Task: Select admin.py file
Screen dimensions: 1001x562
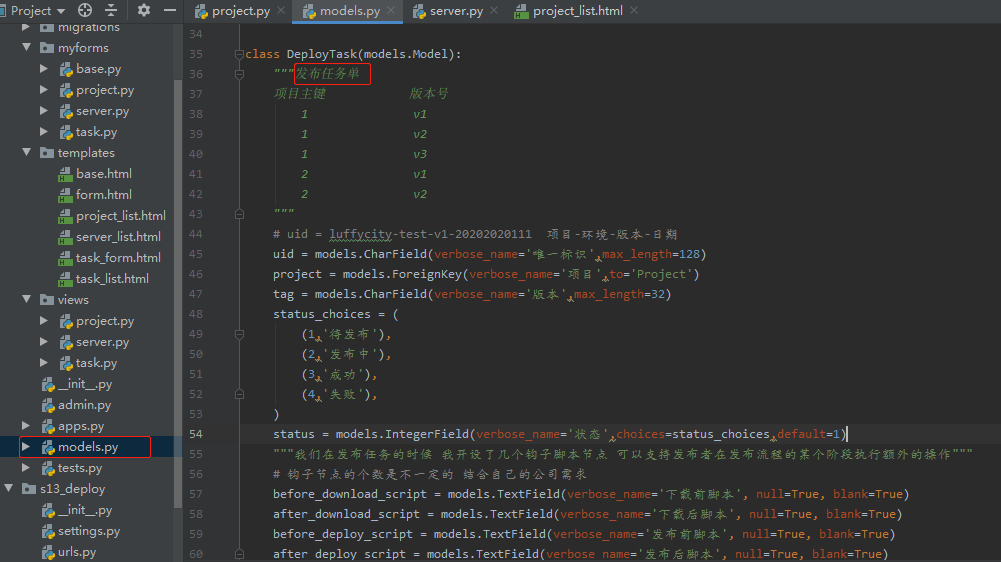Action: 84,405
